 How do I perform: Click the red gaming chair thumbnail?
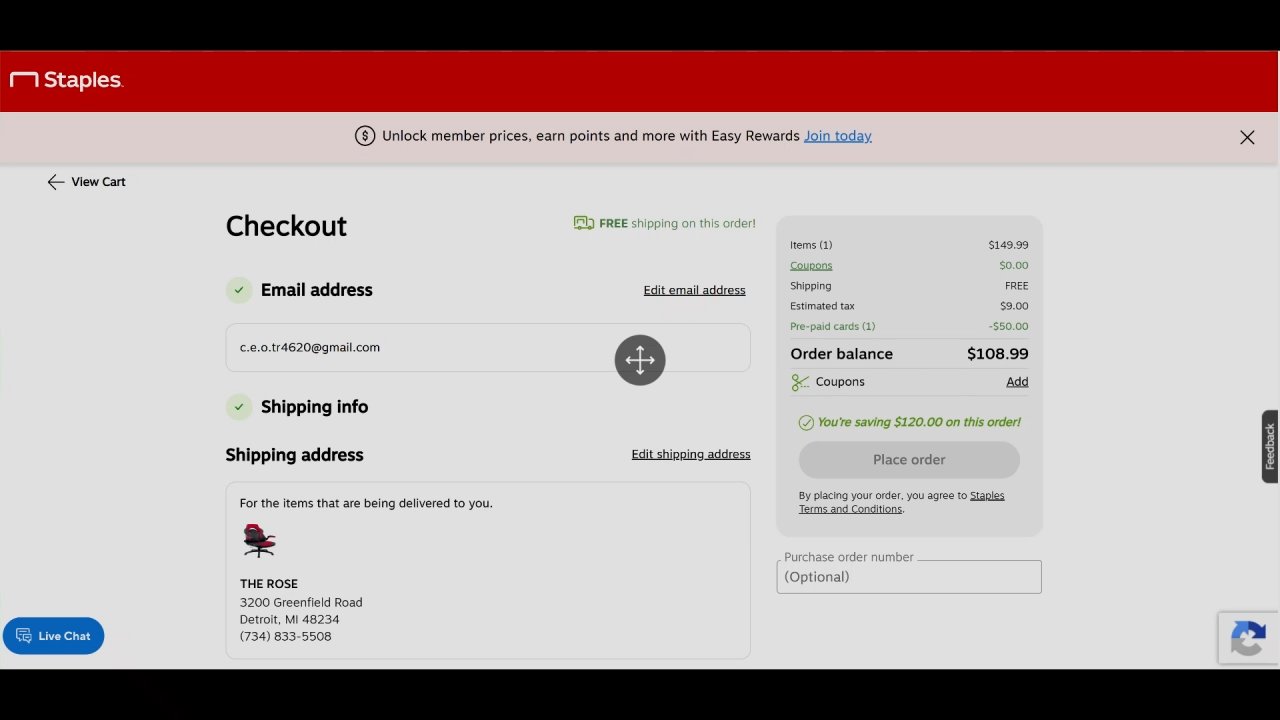[x=259, y=541]
